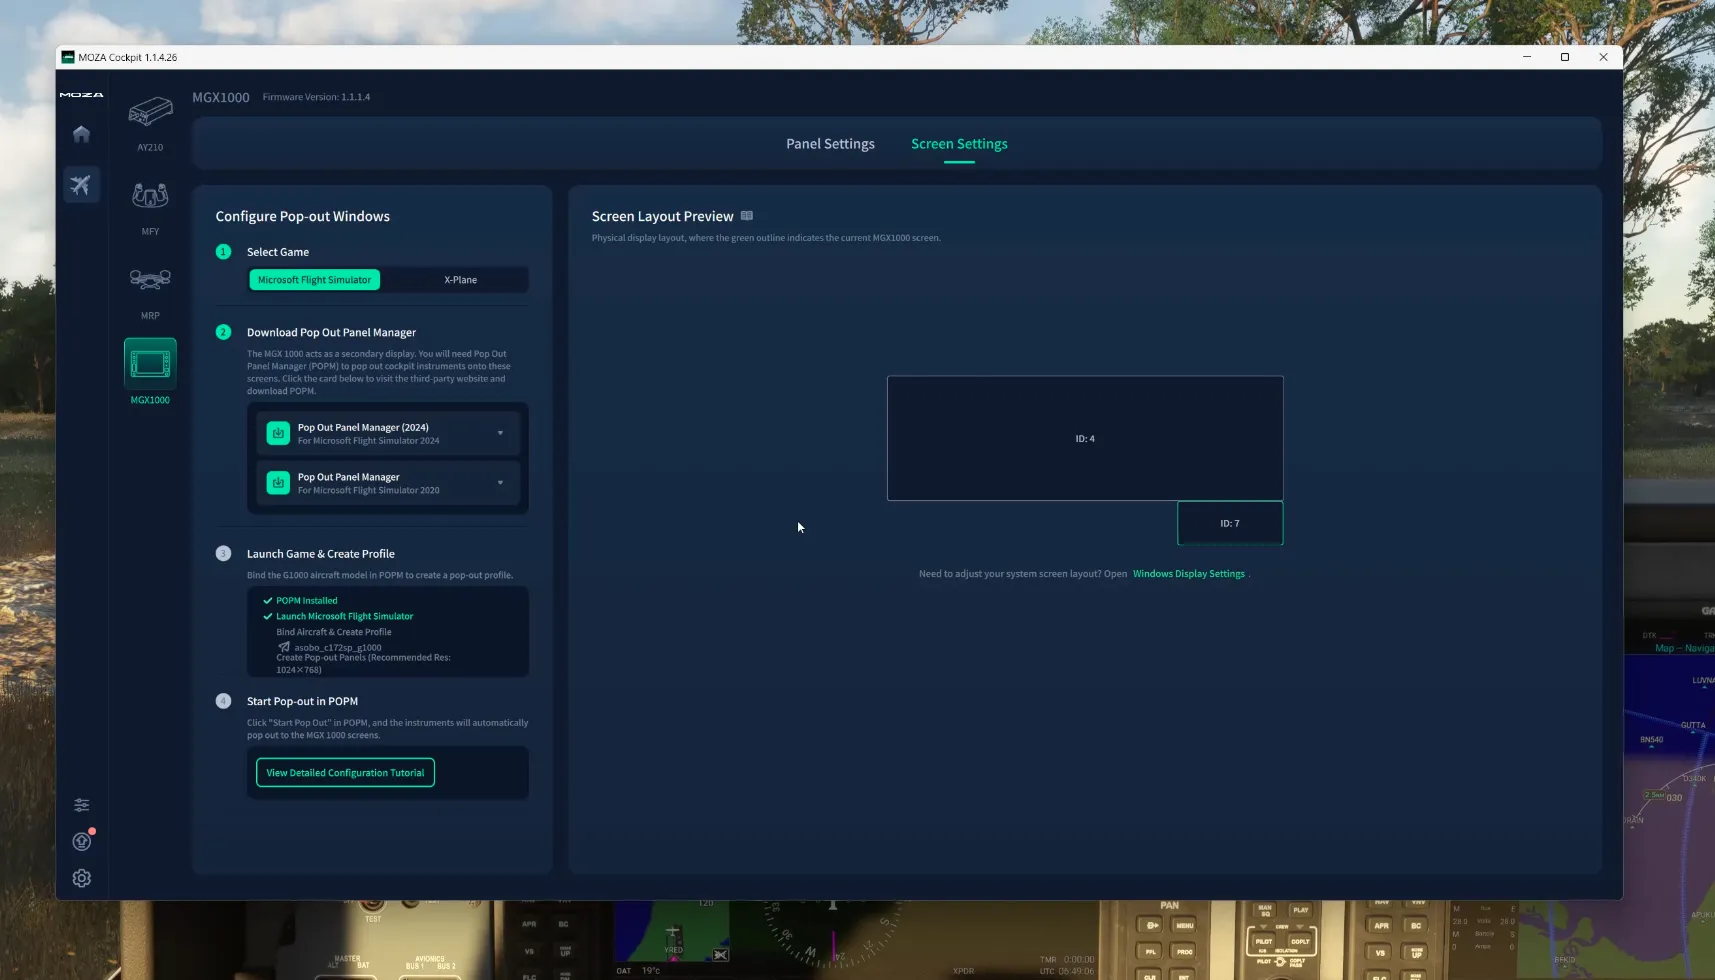The height and width of the screenshot is (980, 1715).
Task: Click the PILOT button on simulator audio panel
Action: (x=1264, y=941)
